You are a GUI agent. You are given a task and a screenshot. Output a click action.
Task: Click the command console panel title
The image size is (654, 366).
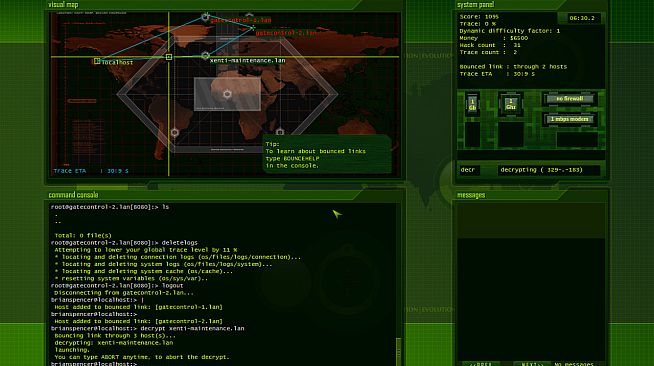click(73, 195)
